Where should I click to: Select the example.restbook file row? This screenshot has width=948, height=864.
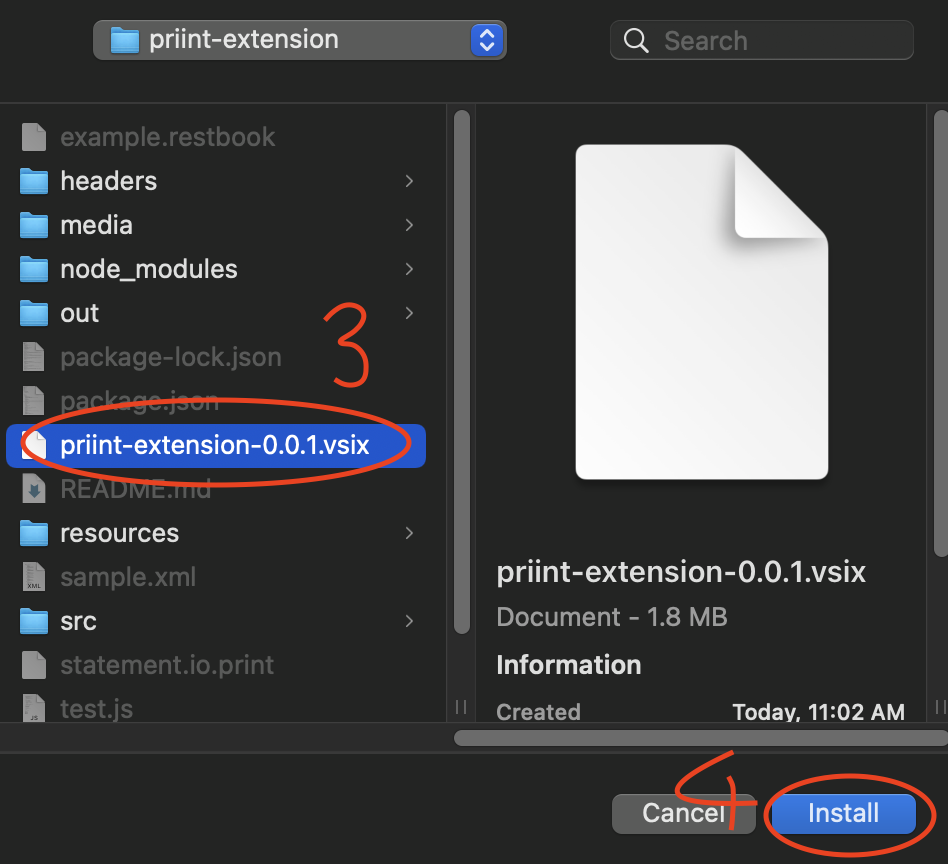216,137
